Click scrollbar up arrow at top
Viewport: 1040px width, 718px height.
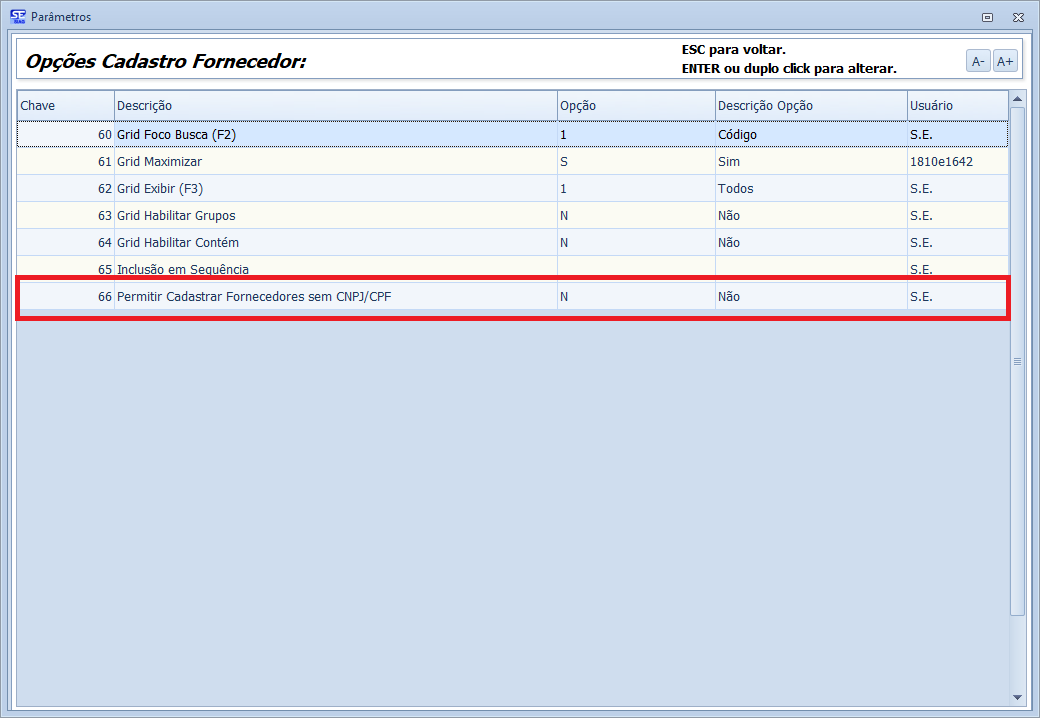pyautogui.click(x=1018, y=98)
